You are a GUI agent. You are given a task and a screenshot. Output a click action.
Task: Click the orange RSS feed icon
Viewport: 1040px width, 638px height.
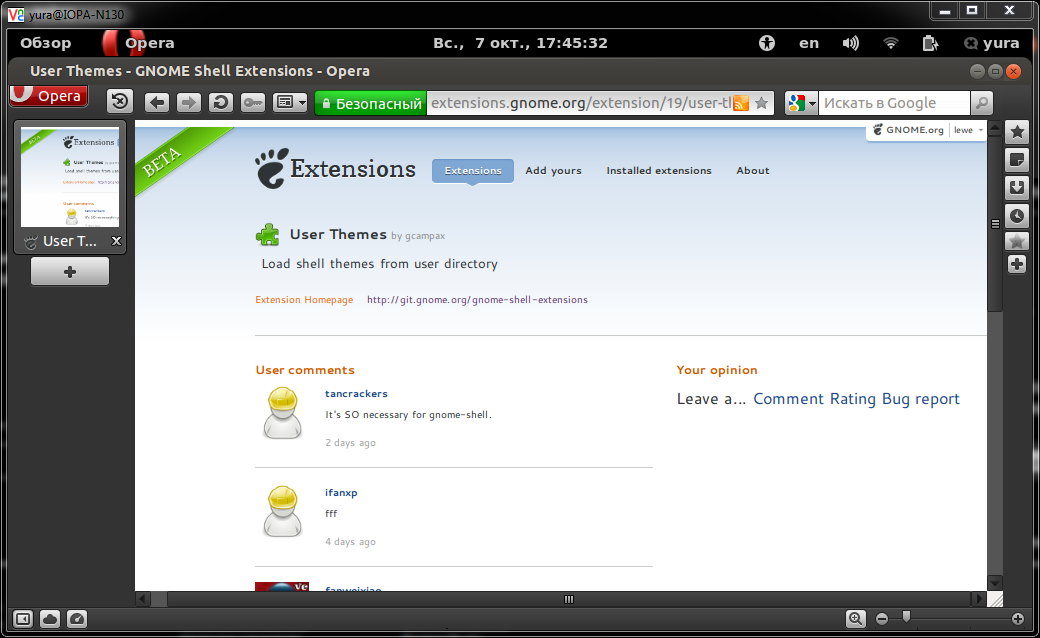(741, 103)
